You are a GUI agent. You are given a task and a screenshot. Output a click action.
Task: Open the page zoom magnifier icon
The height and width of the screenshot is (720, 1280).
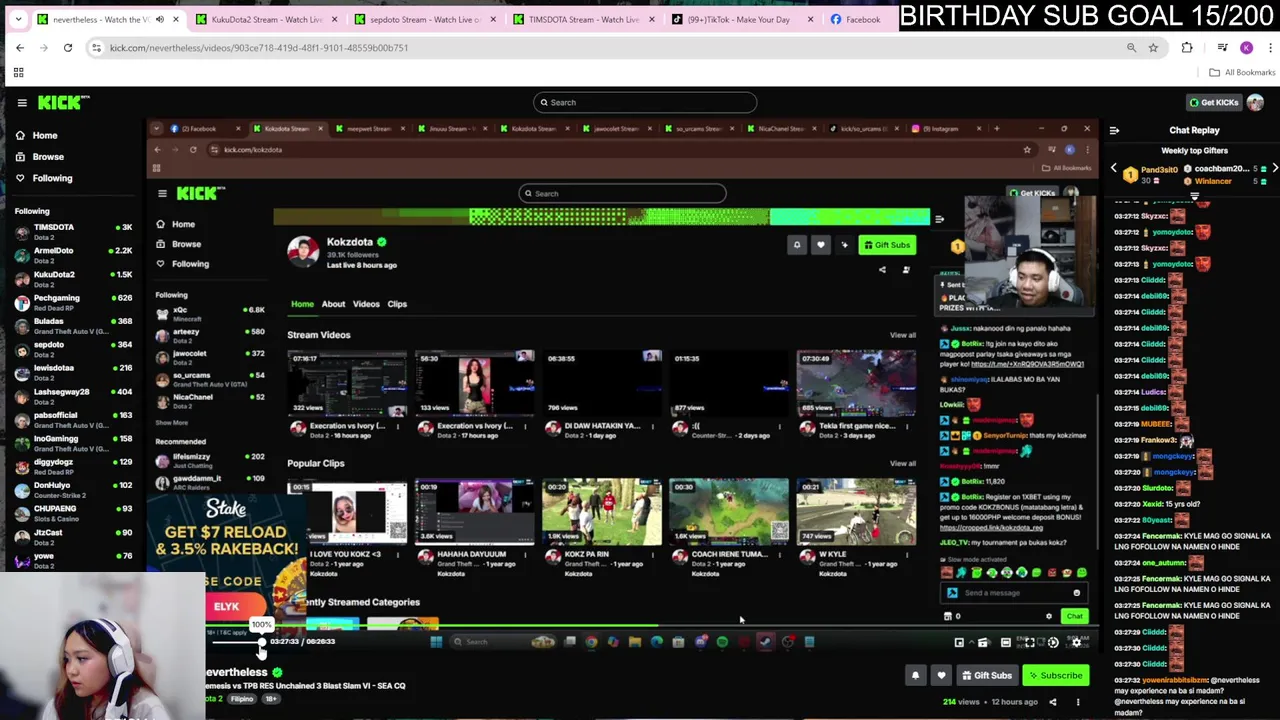tap(1131, 48)
